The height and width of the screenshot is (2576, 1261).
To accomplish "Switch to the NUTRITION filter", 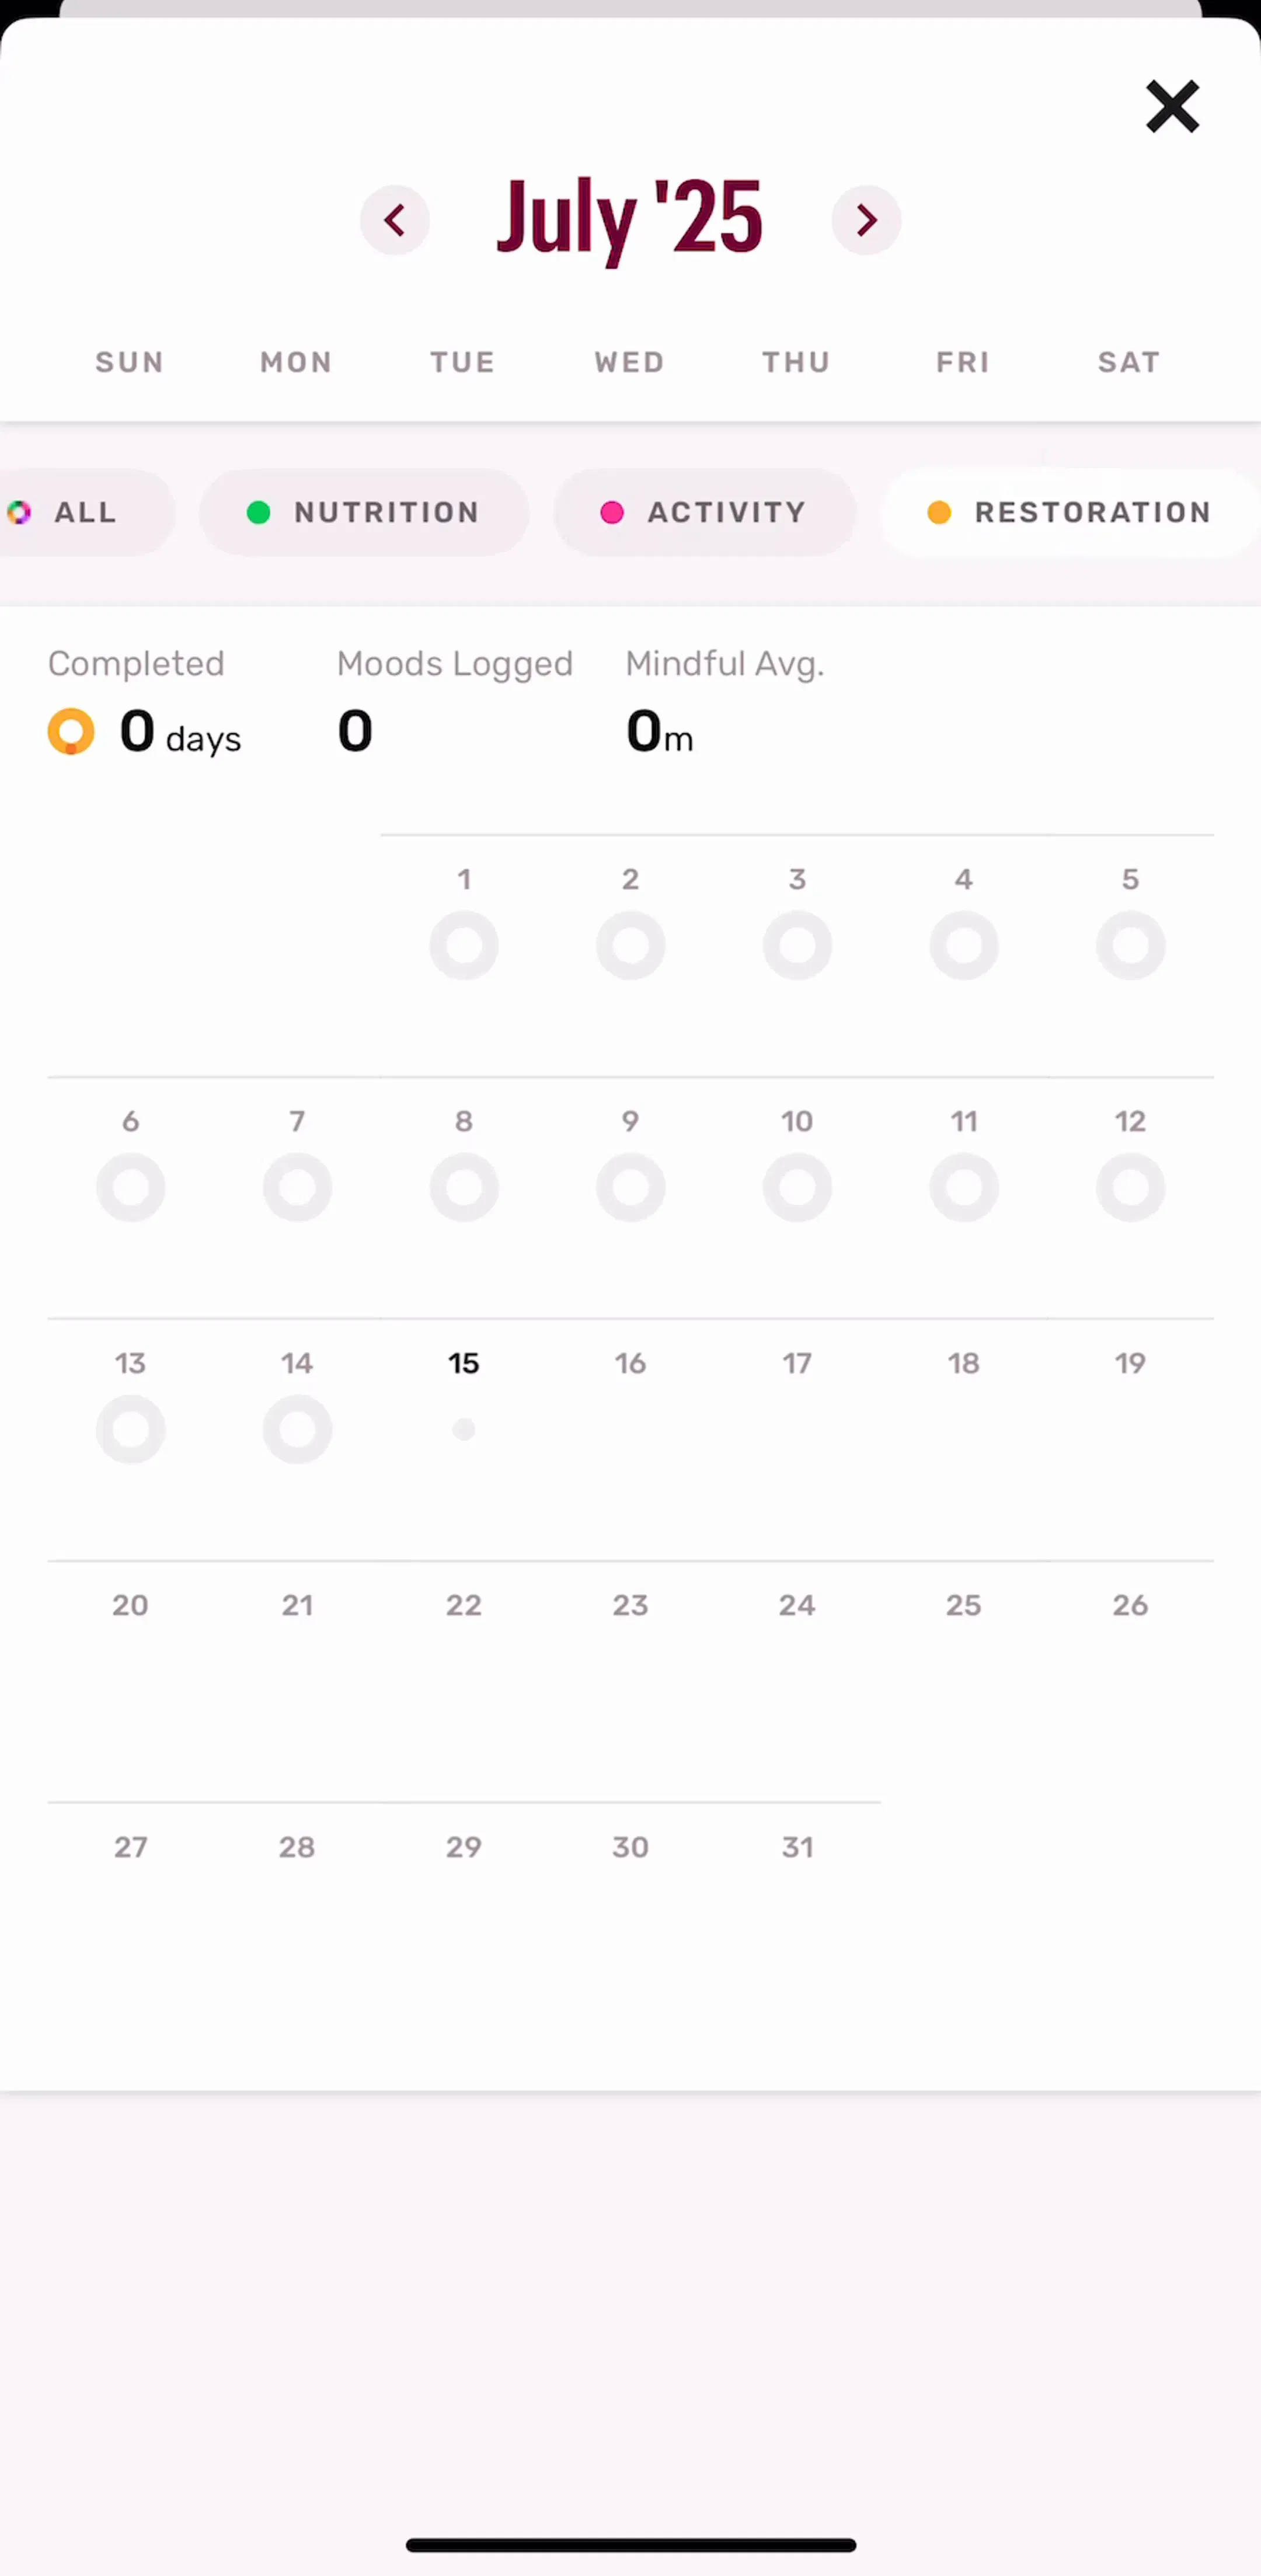I will (364, 512).
